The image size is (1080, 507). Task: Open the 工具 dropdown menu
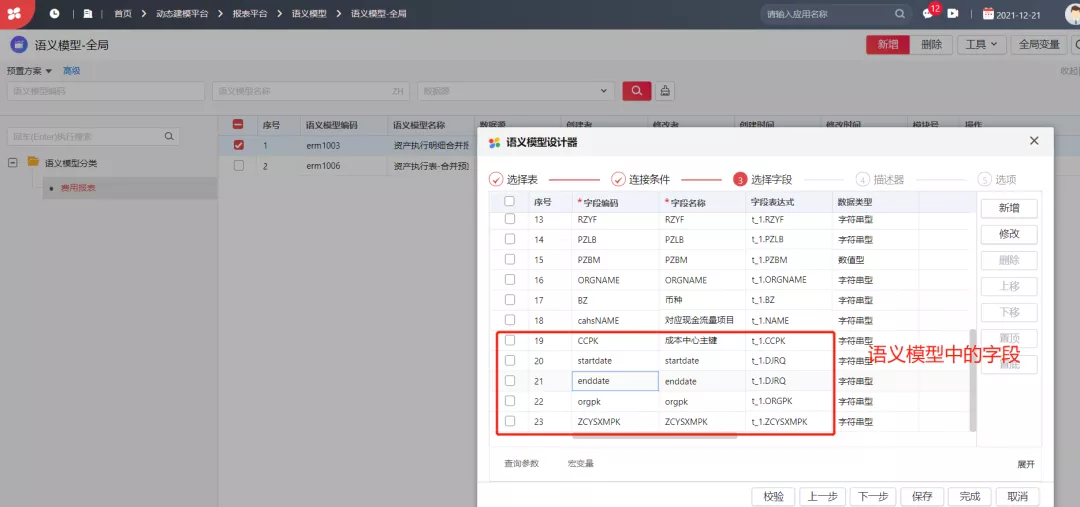click(982, 45)
